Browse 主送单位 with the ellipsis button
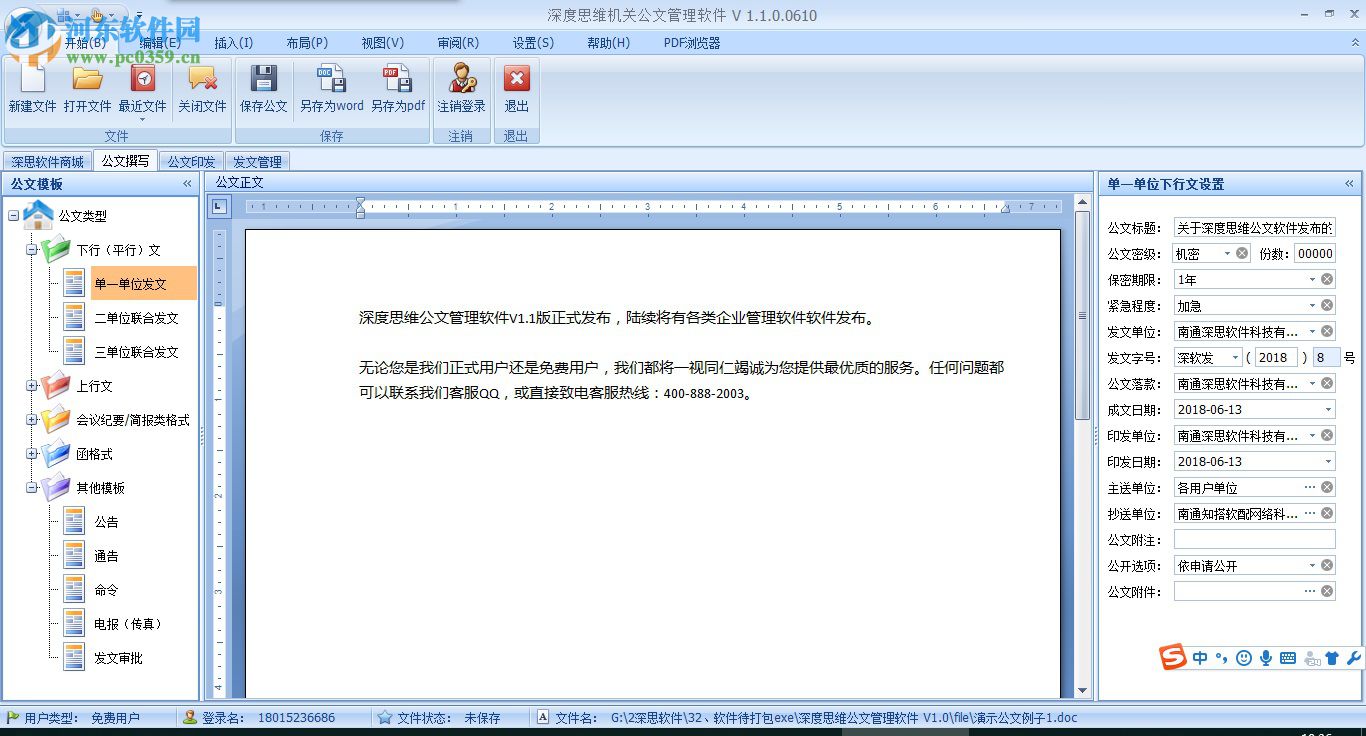Viewport: 1366px width, 736px height. point(1310,488)
